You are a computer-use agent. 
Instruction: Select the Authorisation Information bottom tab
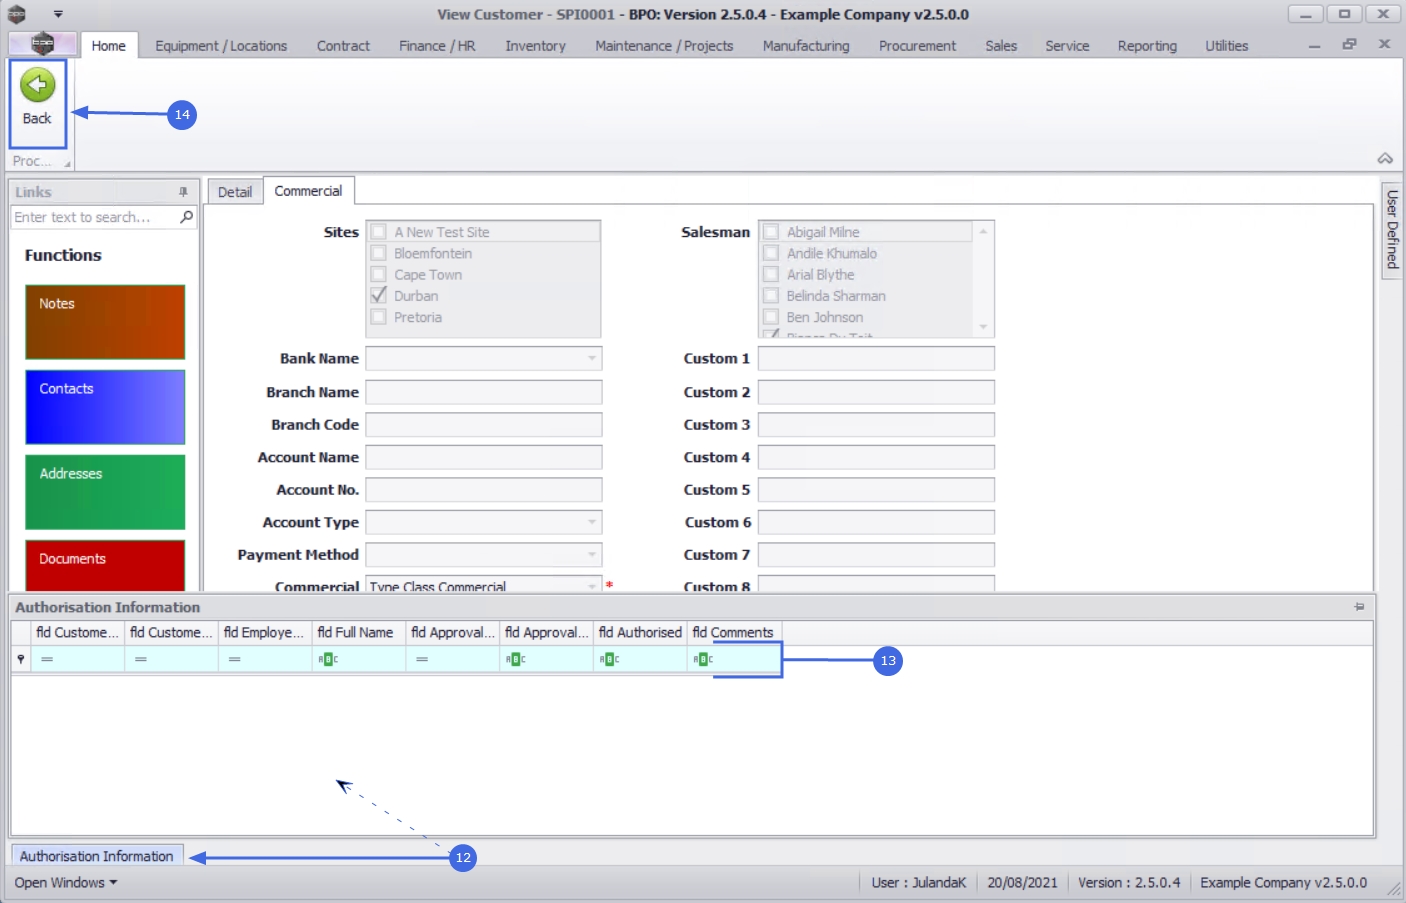(x=97, y=856)
